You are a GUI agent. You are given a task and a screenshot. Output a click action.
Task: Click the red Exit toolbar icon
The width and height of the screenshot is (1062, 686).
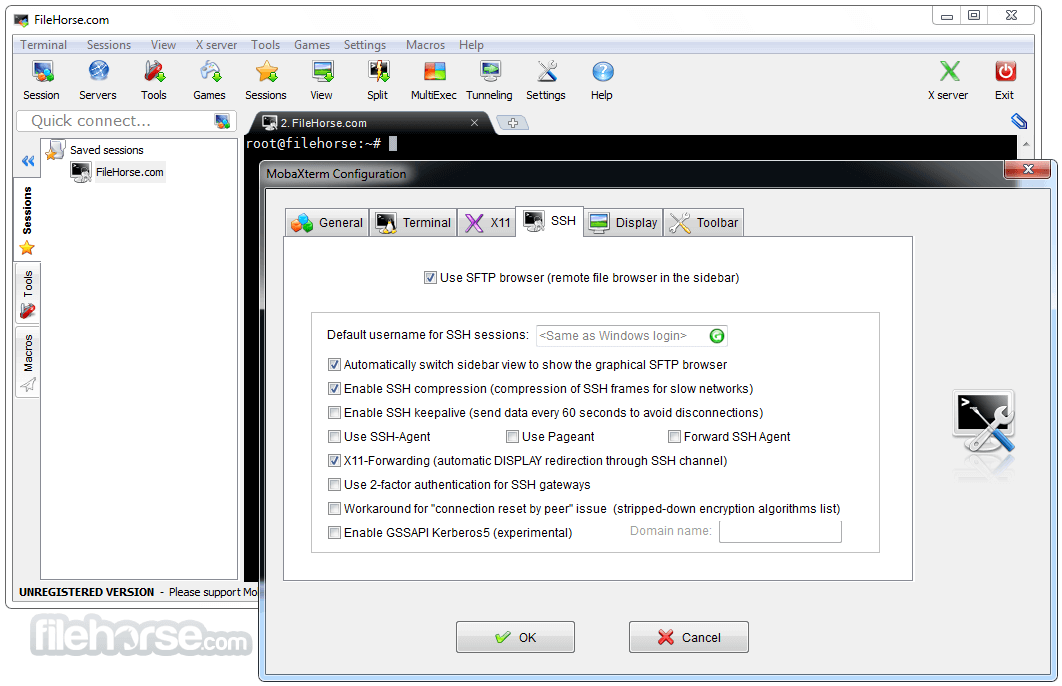[1004, 80]
